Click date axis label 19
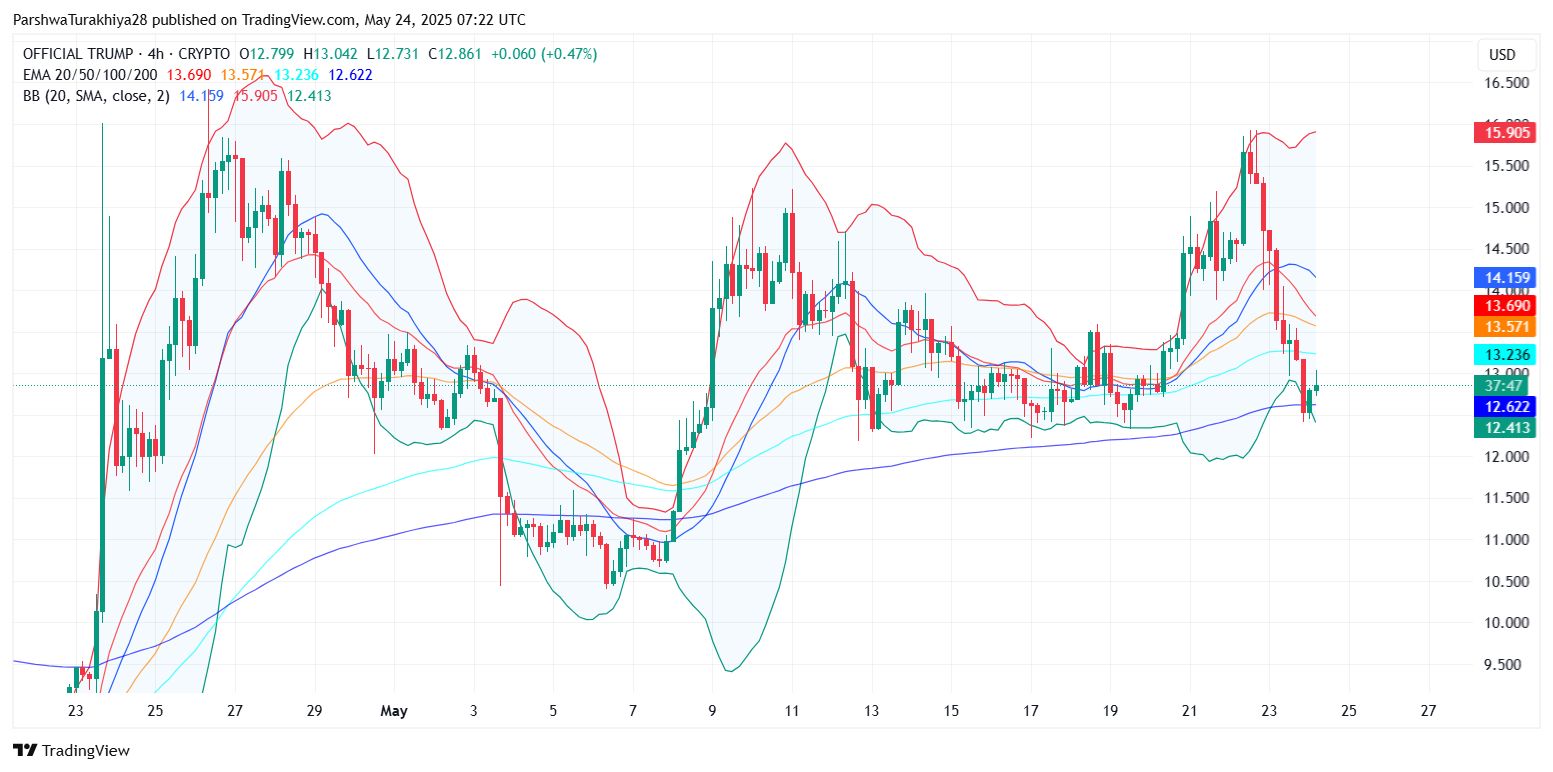The image size is (1553, 772). [x=1110, y=711]
